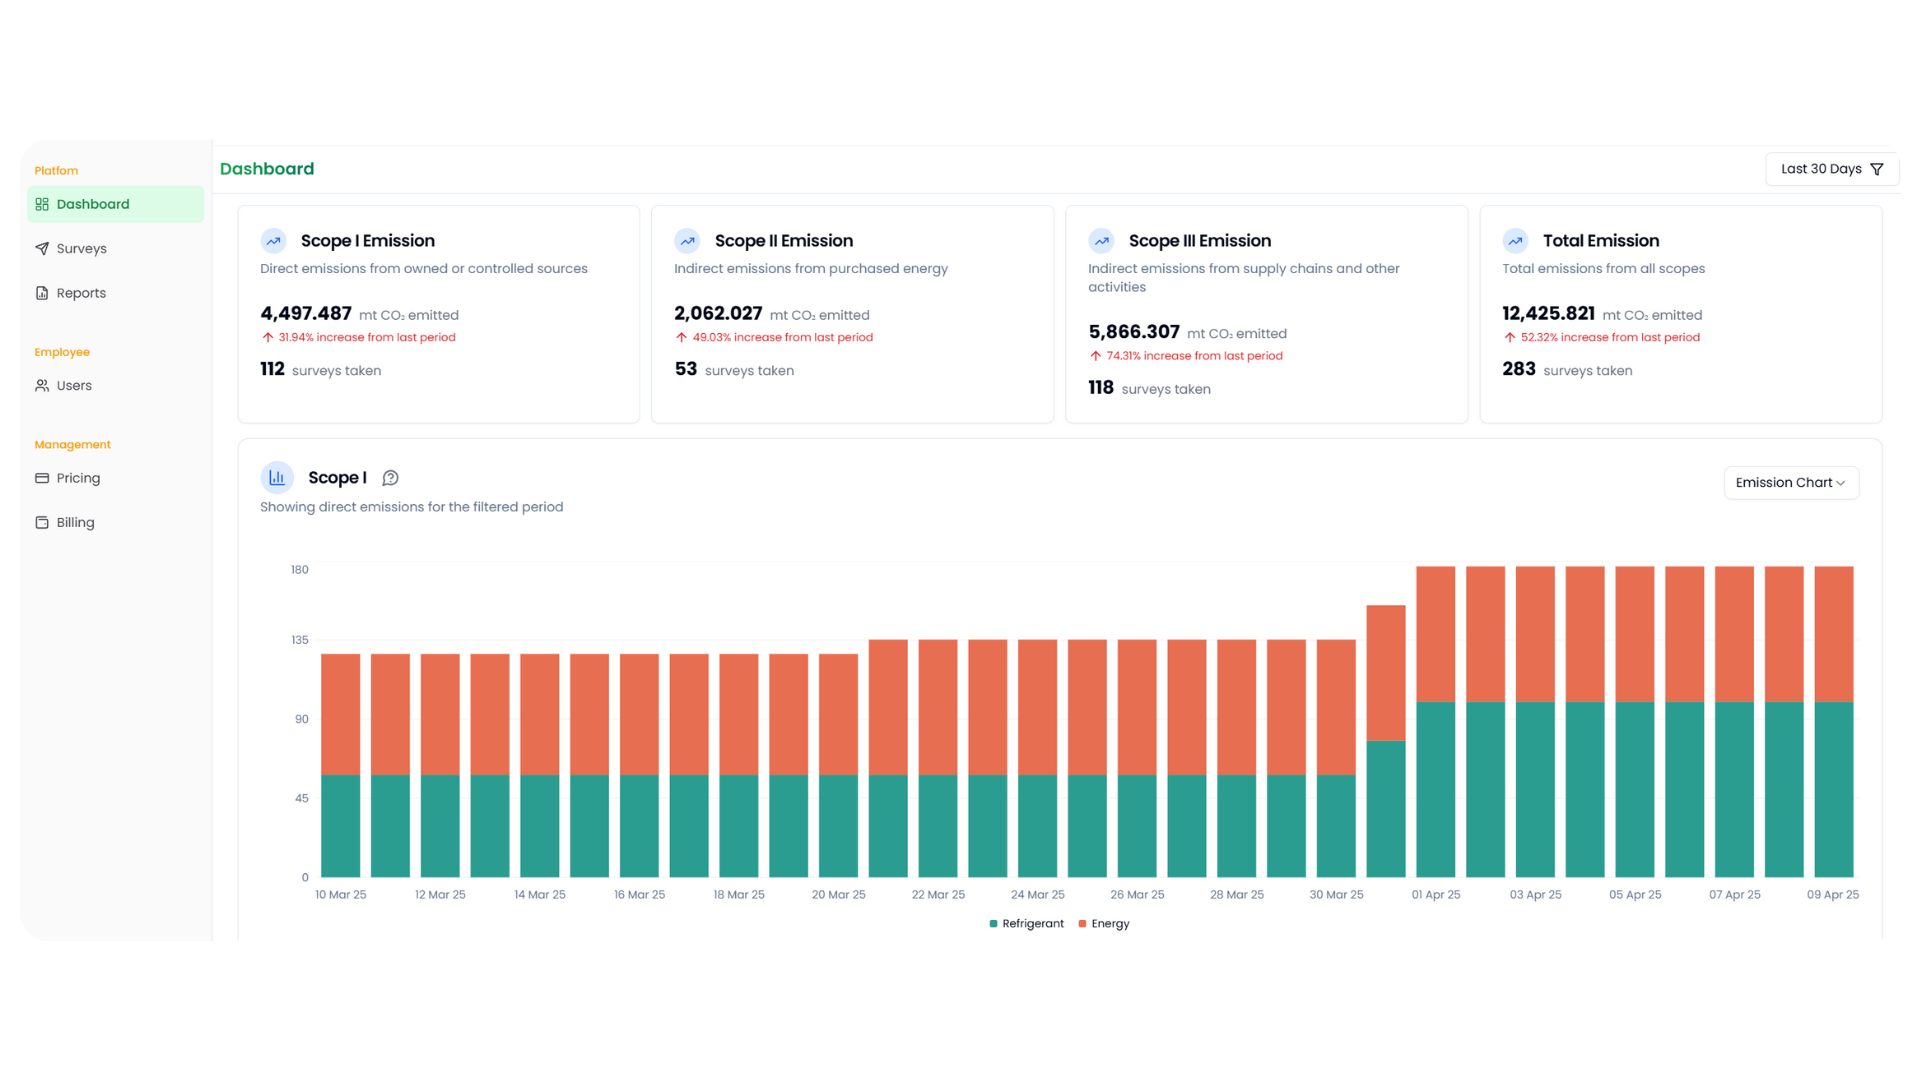
Task: Click the Scope III Emission trend icon
Action: pos(1101,241)
